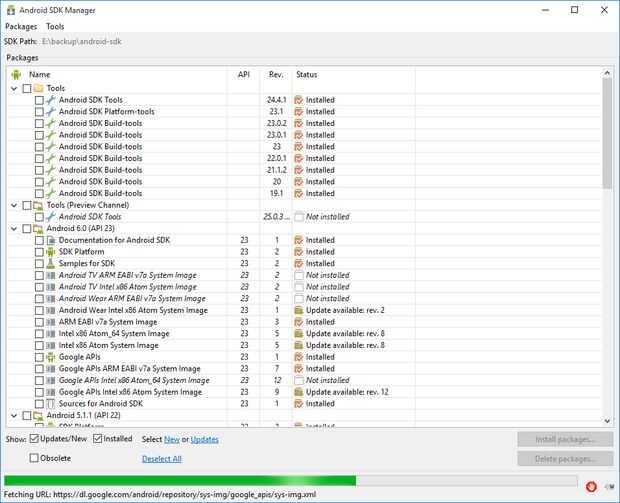Click the Google APIs android icon
Screen dimensions: 620x503
coord(51,357)
